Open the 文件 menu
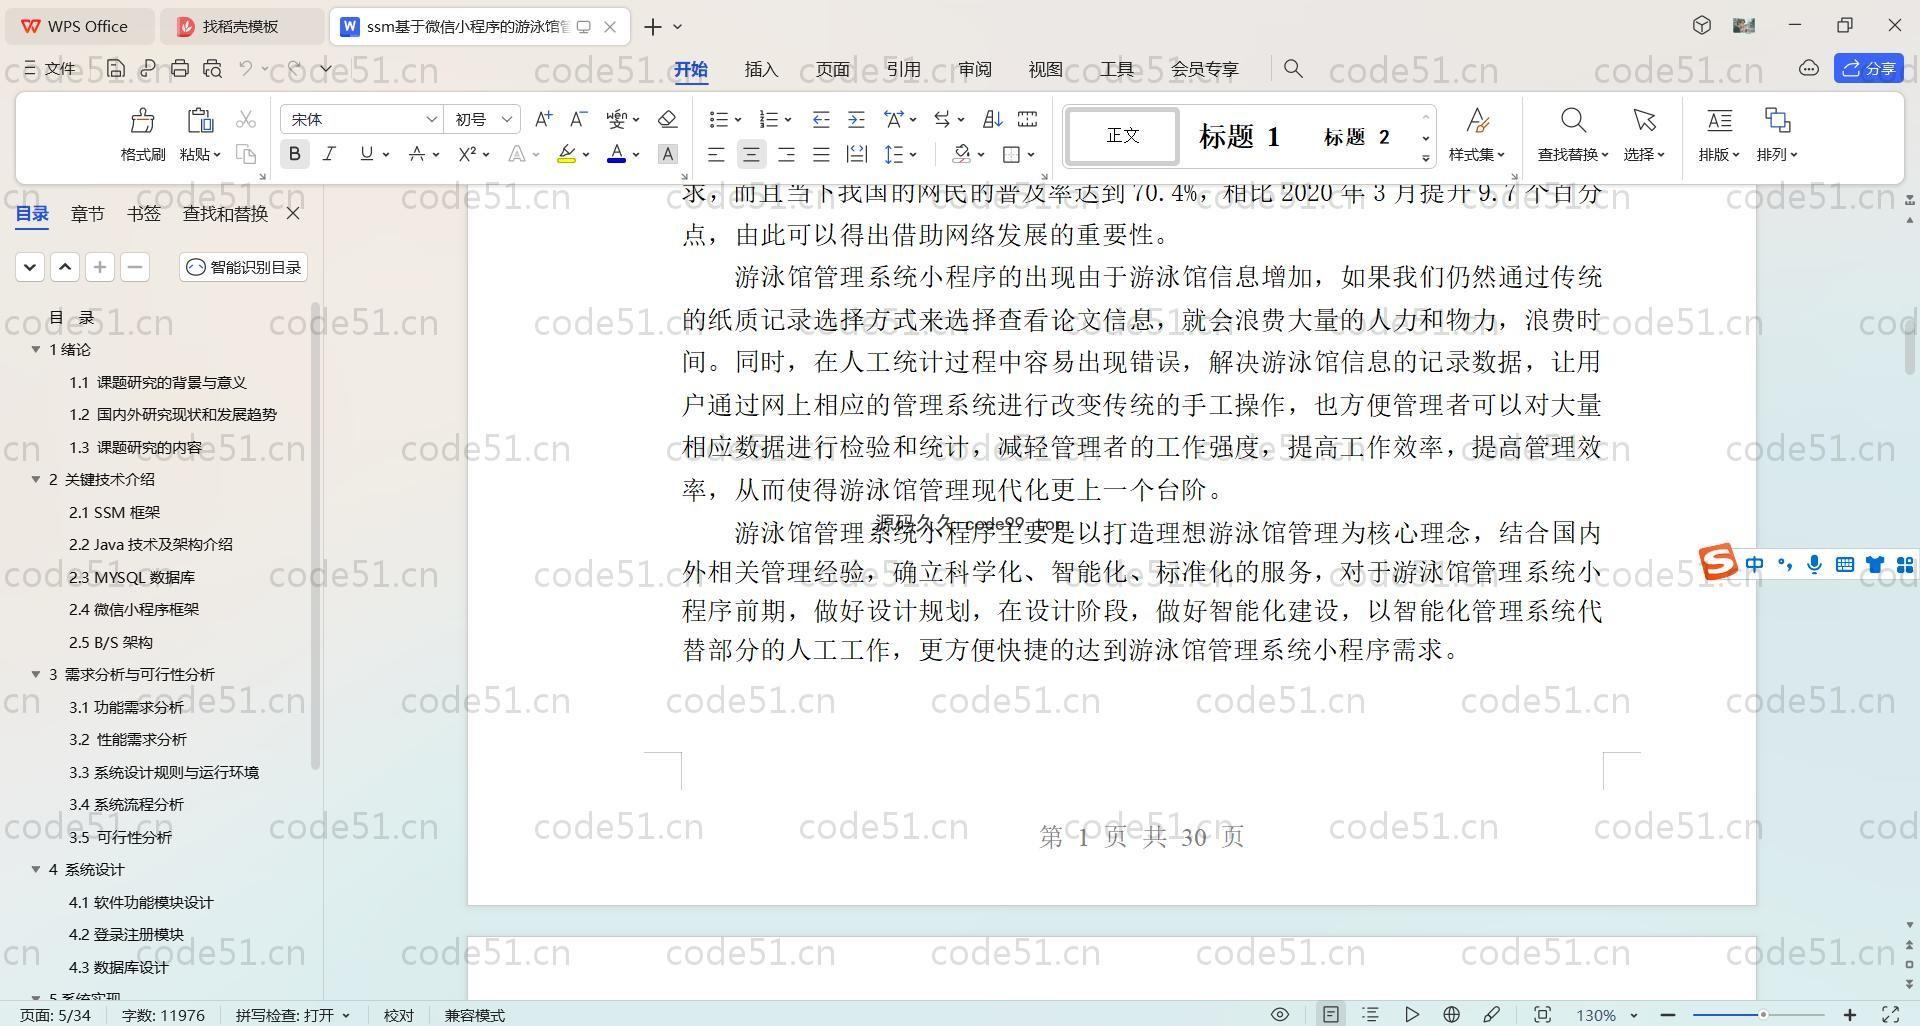 tap(51, 68)
